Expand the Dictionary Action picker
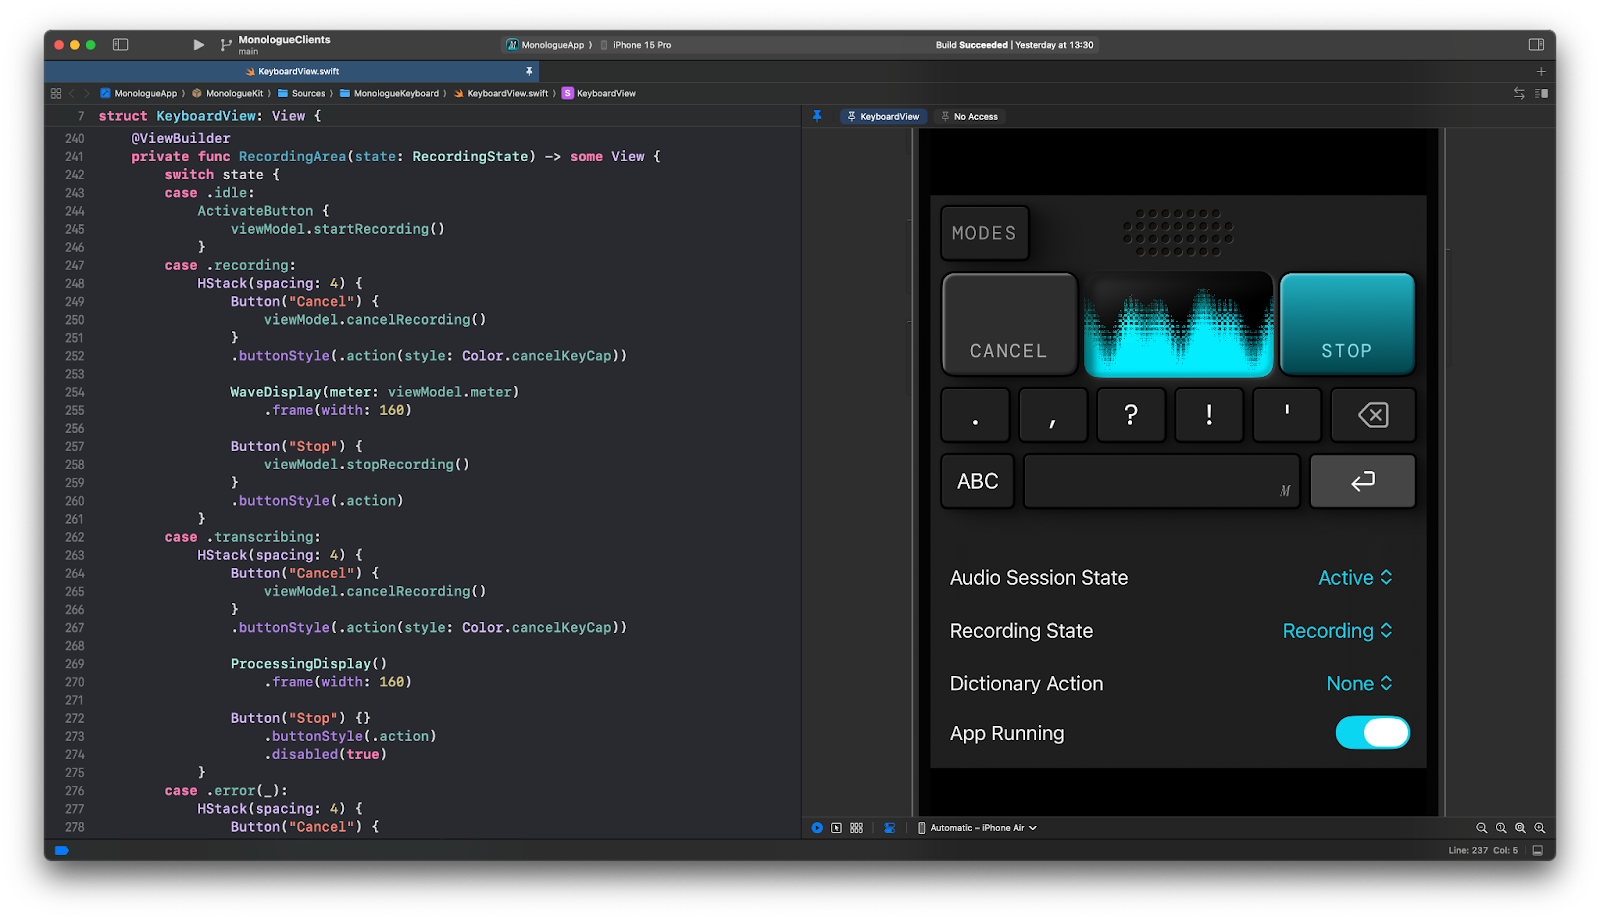The width and height of the screenshot is (1600, 919). 1359,684
